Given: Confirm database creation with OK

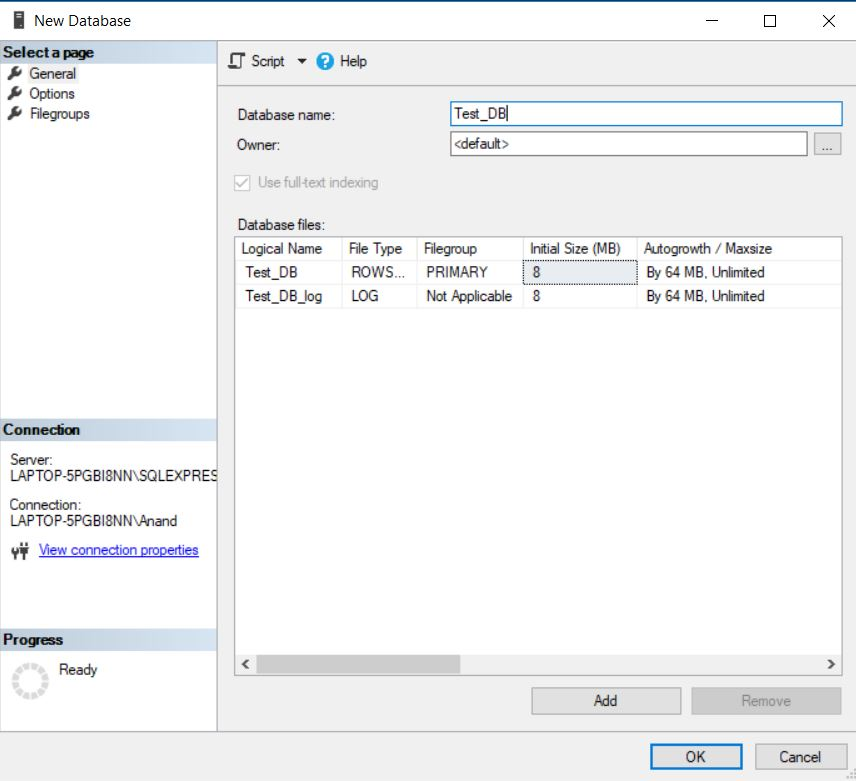Looking at the screenshot, I should 695,757.
